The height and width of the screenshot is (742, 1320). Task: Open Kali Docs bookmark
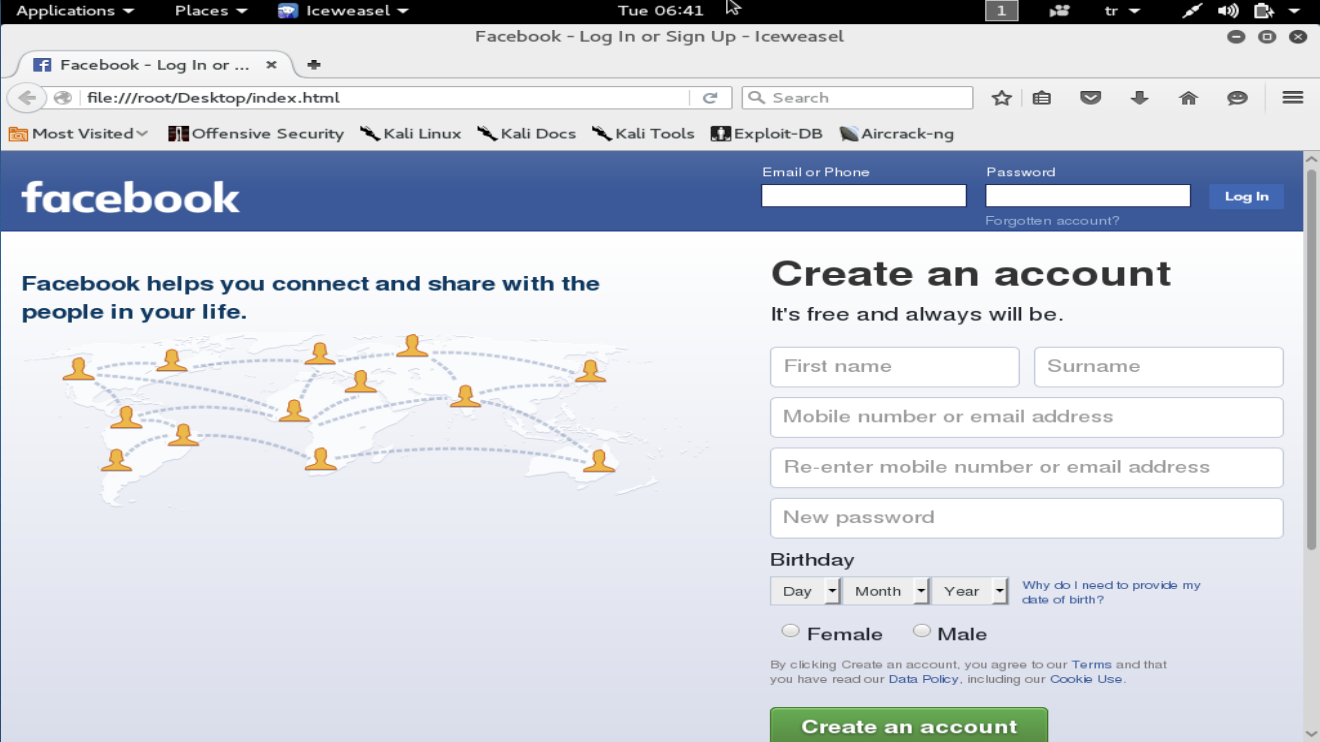[527, 134]
